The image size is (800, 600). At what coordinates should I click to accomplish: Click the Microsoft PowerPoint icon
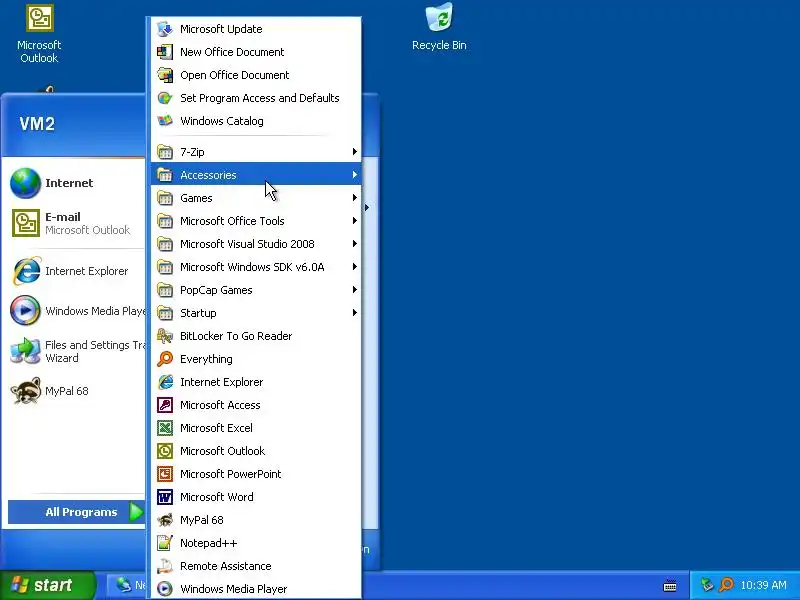click(164, 473)
